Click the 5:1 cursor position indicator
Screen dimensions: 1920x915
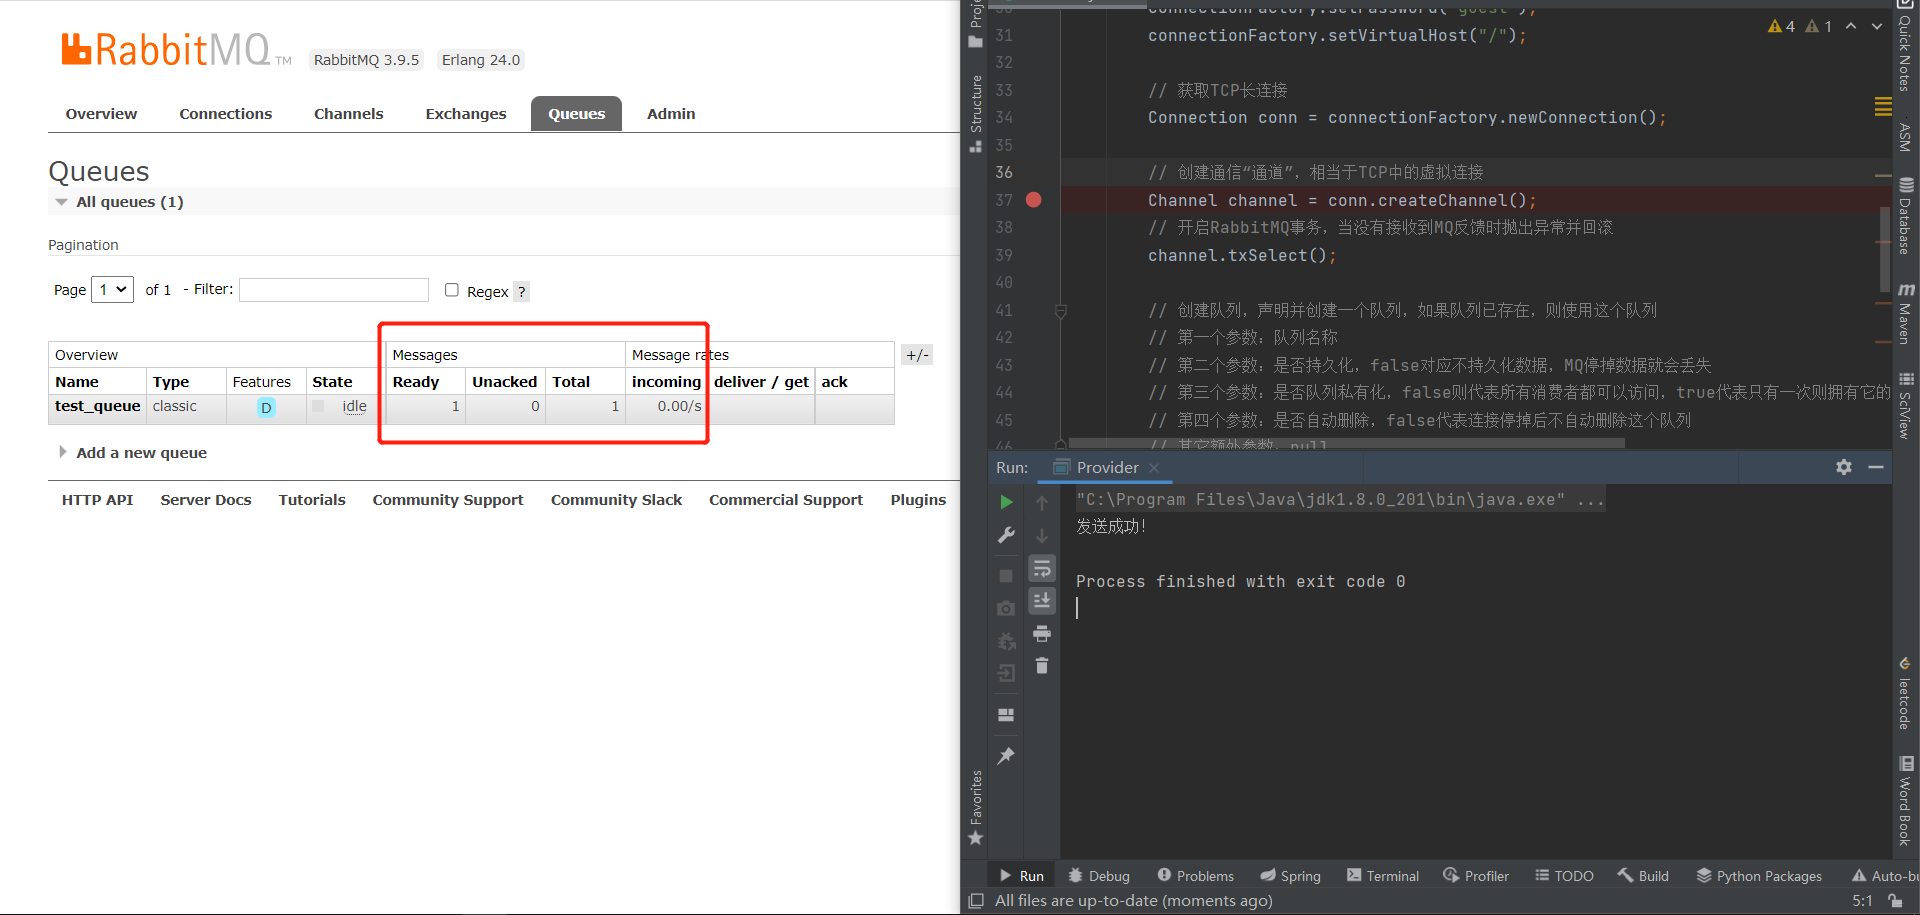pyautogui.click(x=1862, y=901)
